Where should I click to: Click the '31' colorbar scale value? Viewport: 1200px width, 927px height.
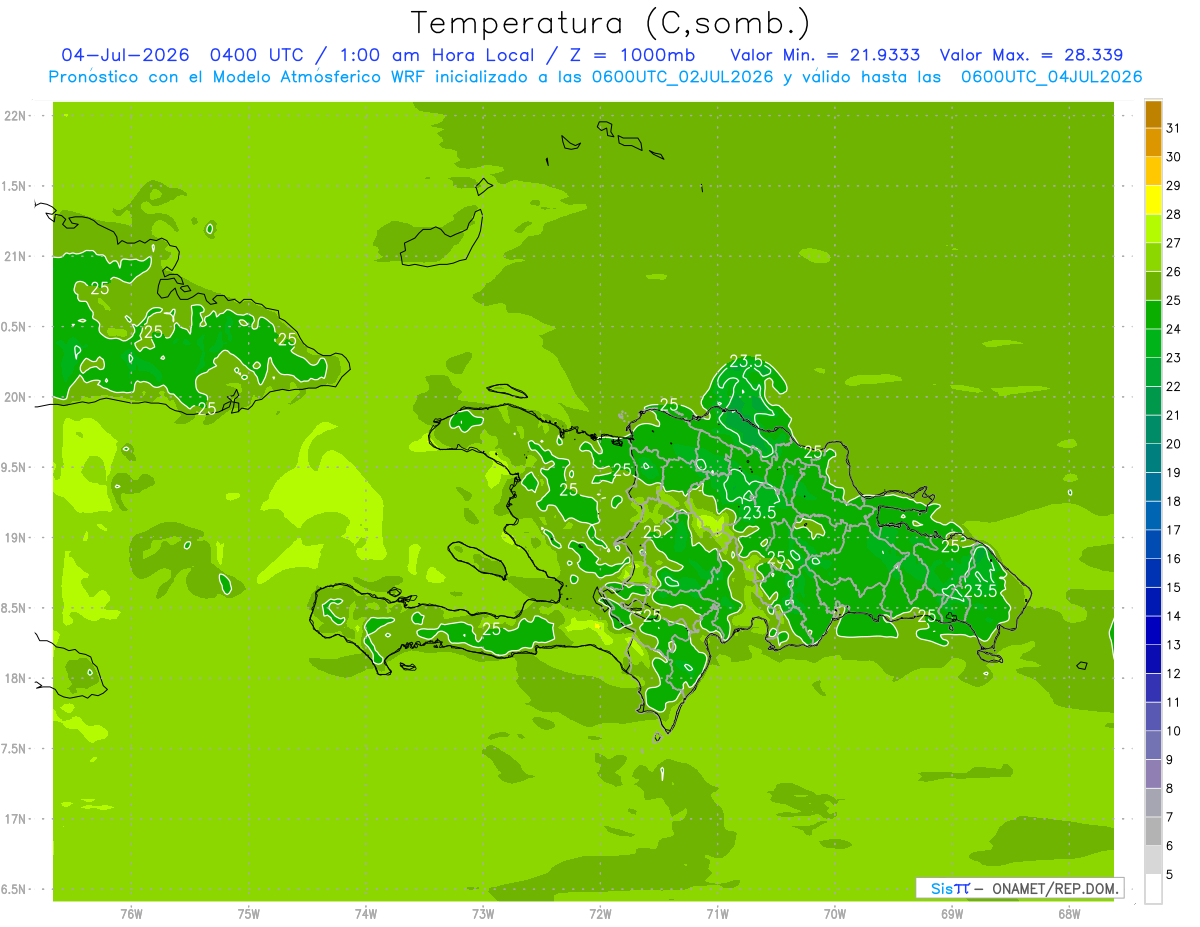[x=1174, y=128]
